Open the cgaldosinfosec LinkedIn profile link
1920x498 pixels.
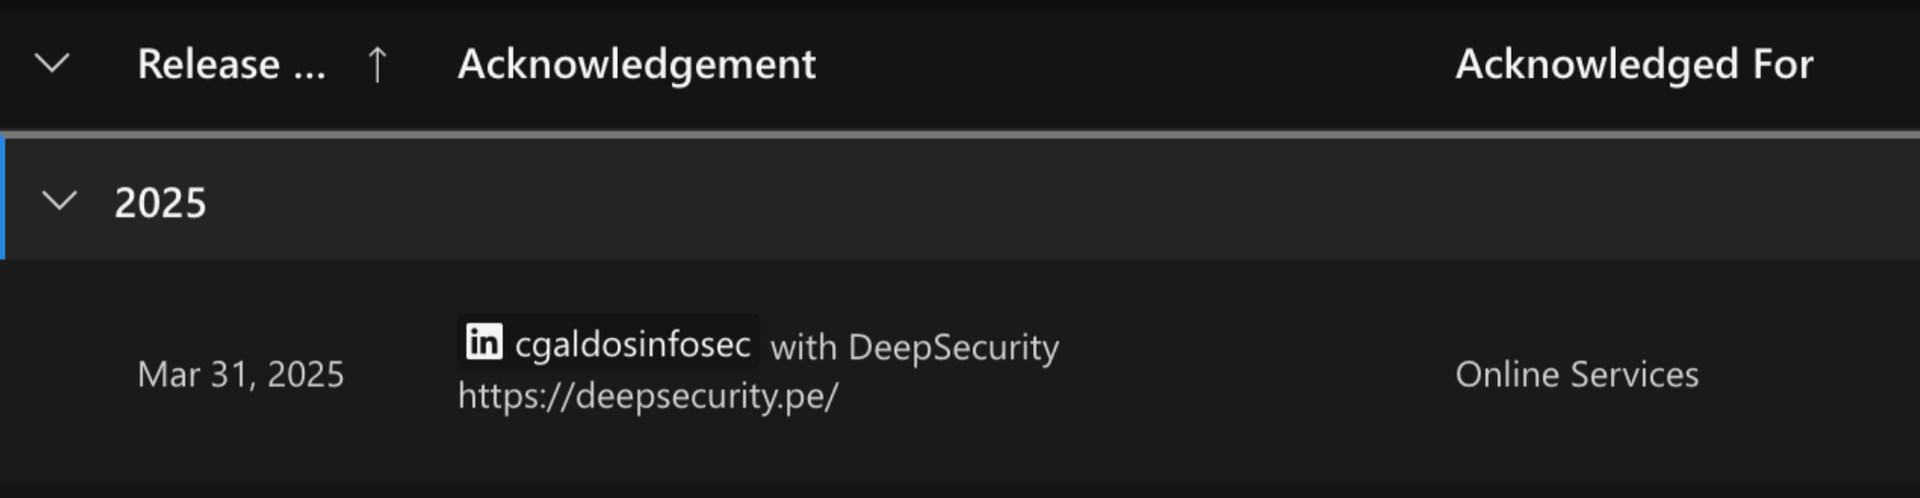(x=632, y=344)
